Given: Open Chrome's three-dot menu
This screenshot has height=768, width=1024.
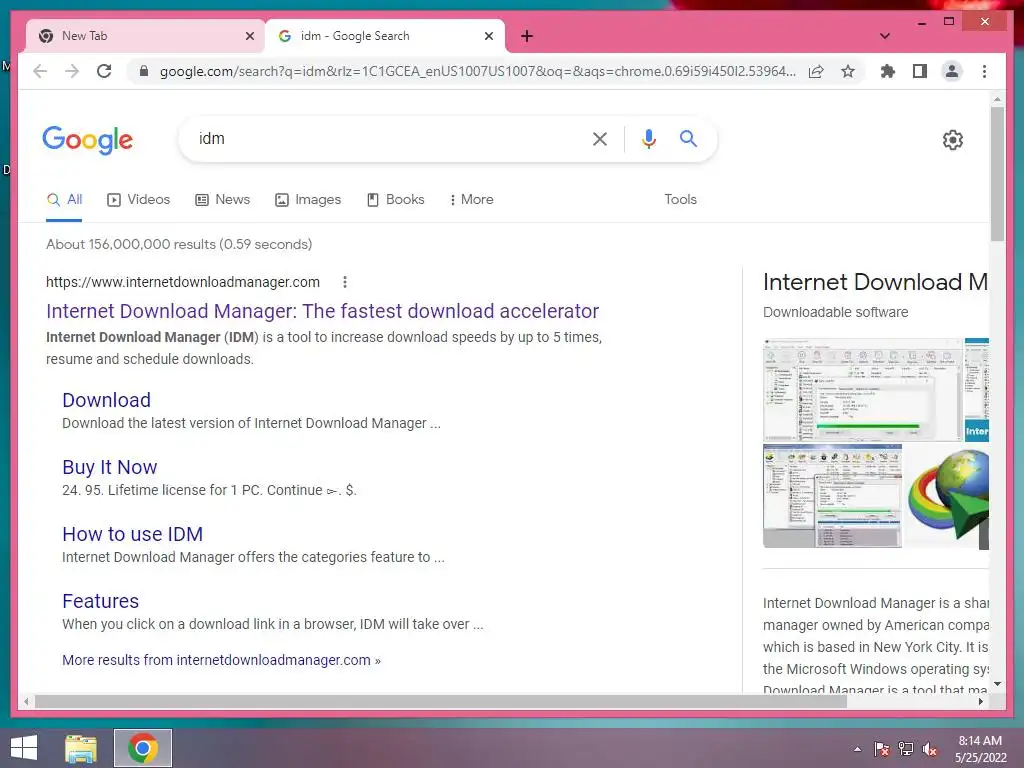Looking at the screenshot, I should 984,71.
